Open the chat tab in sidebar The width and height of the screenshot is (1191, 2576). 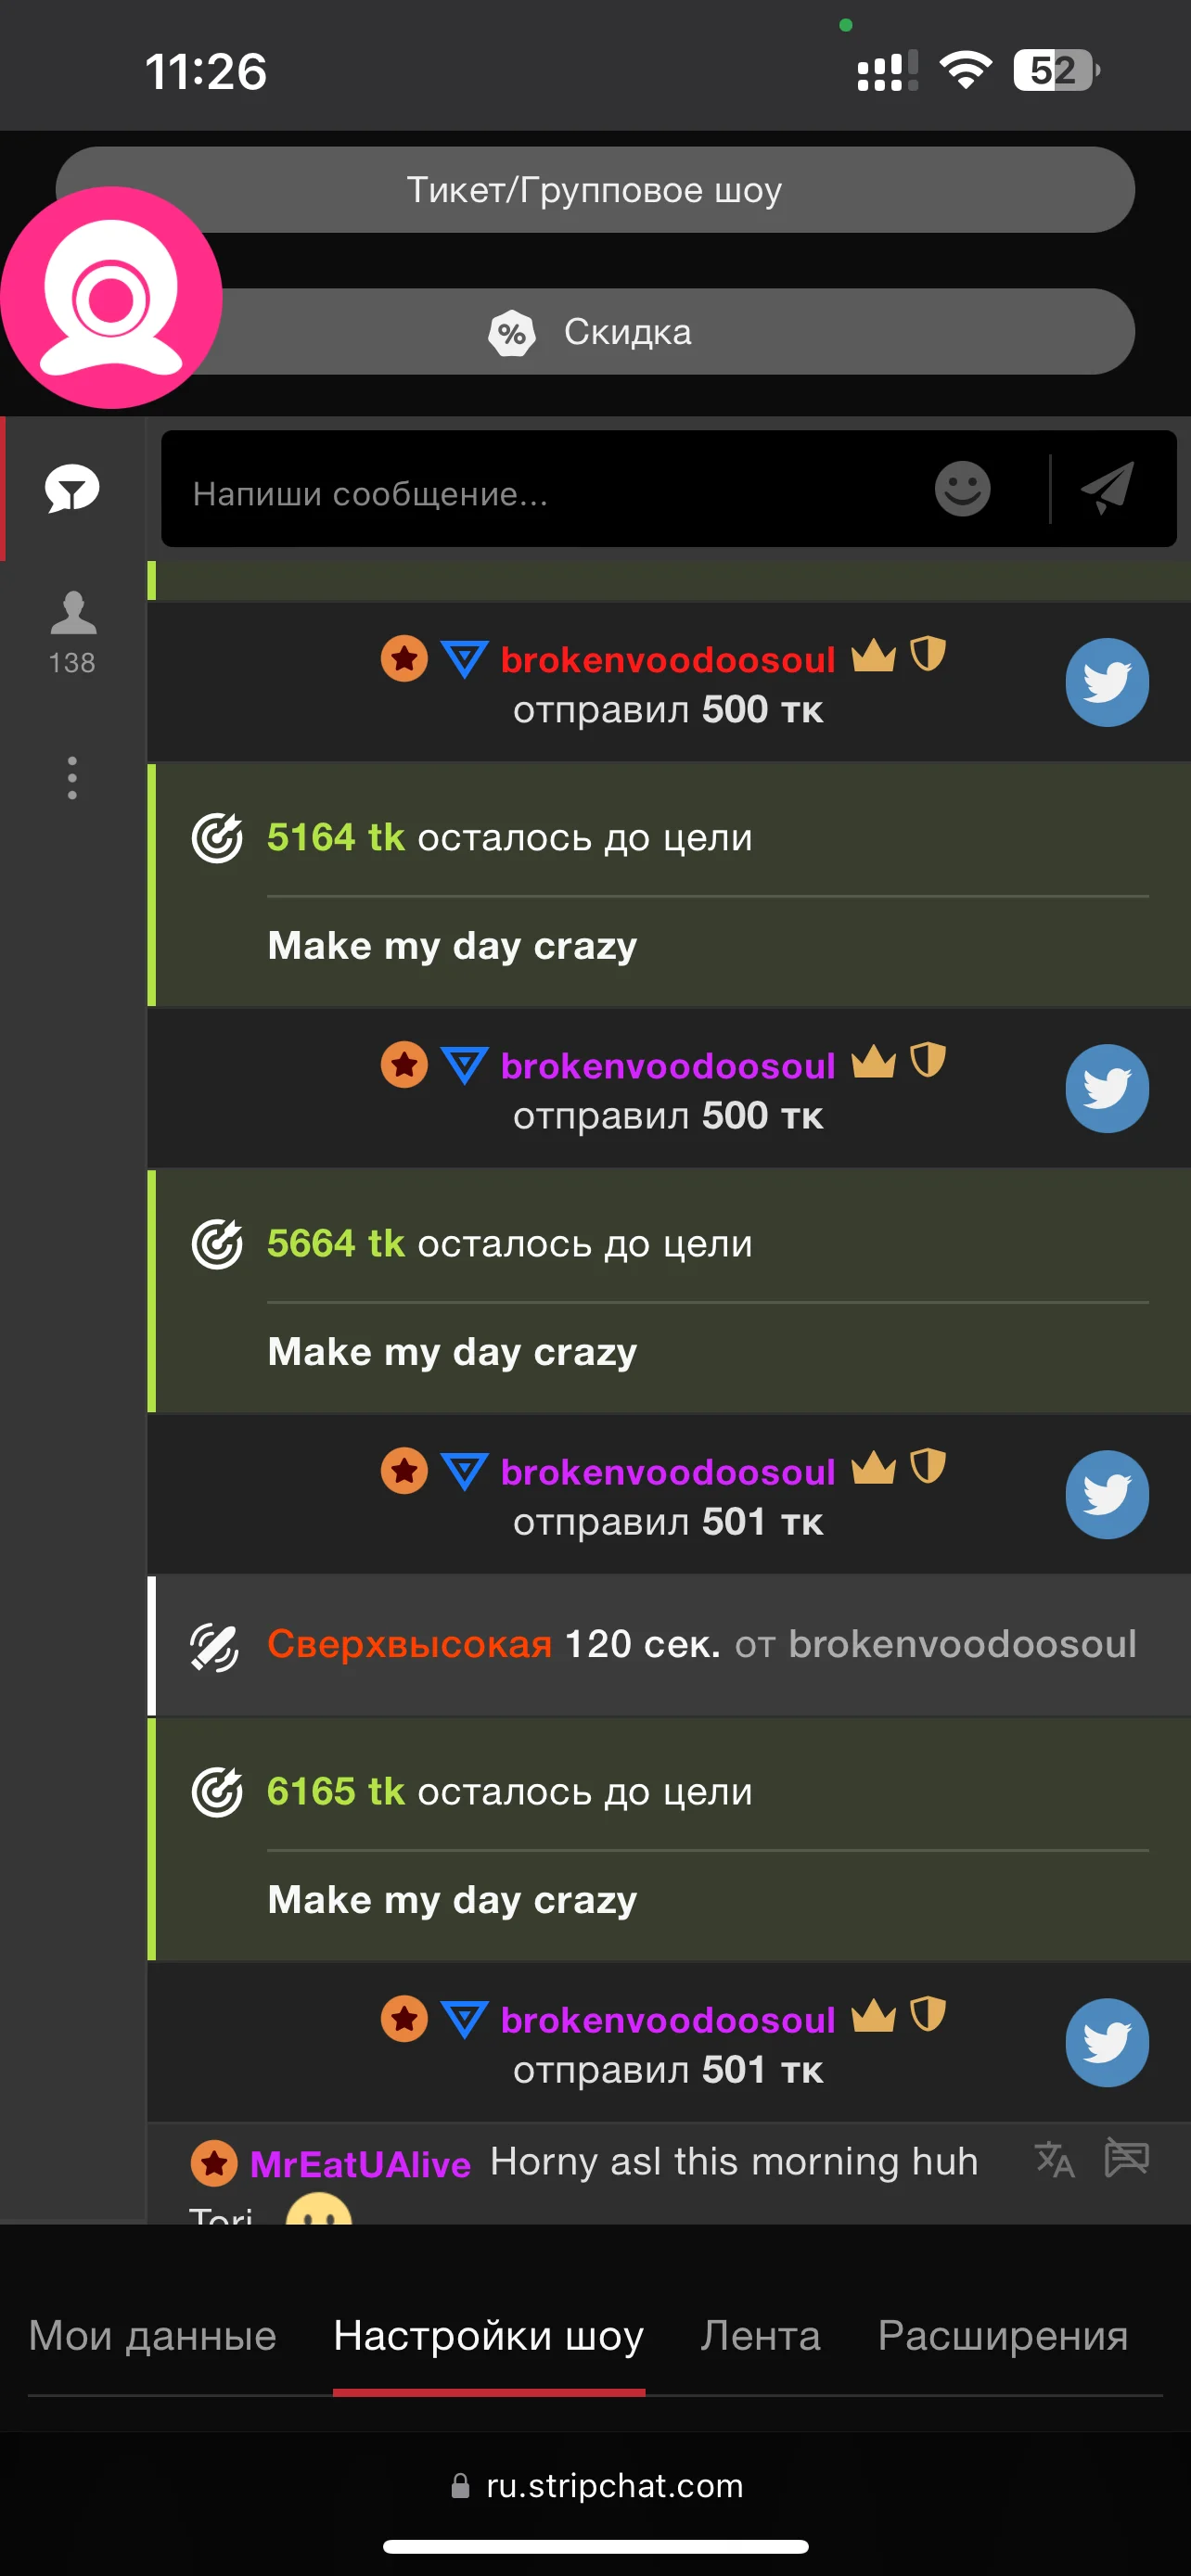point(72,489)
